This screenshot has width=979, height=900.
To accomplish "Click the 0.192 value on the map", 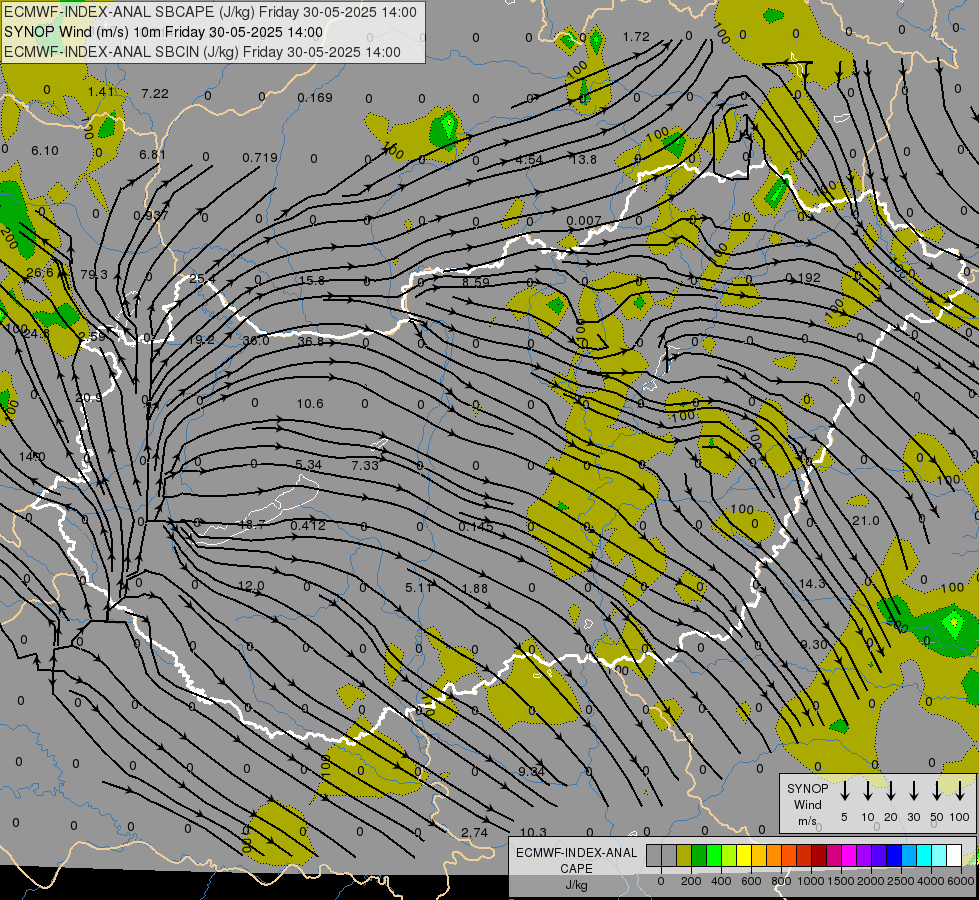I will pos(803,278).
